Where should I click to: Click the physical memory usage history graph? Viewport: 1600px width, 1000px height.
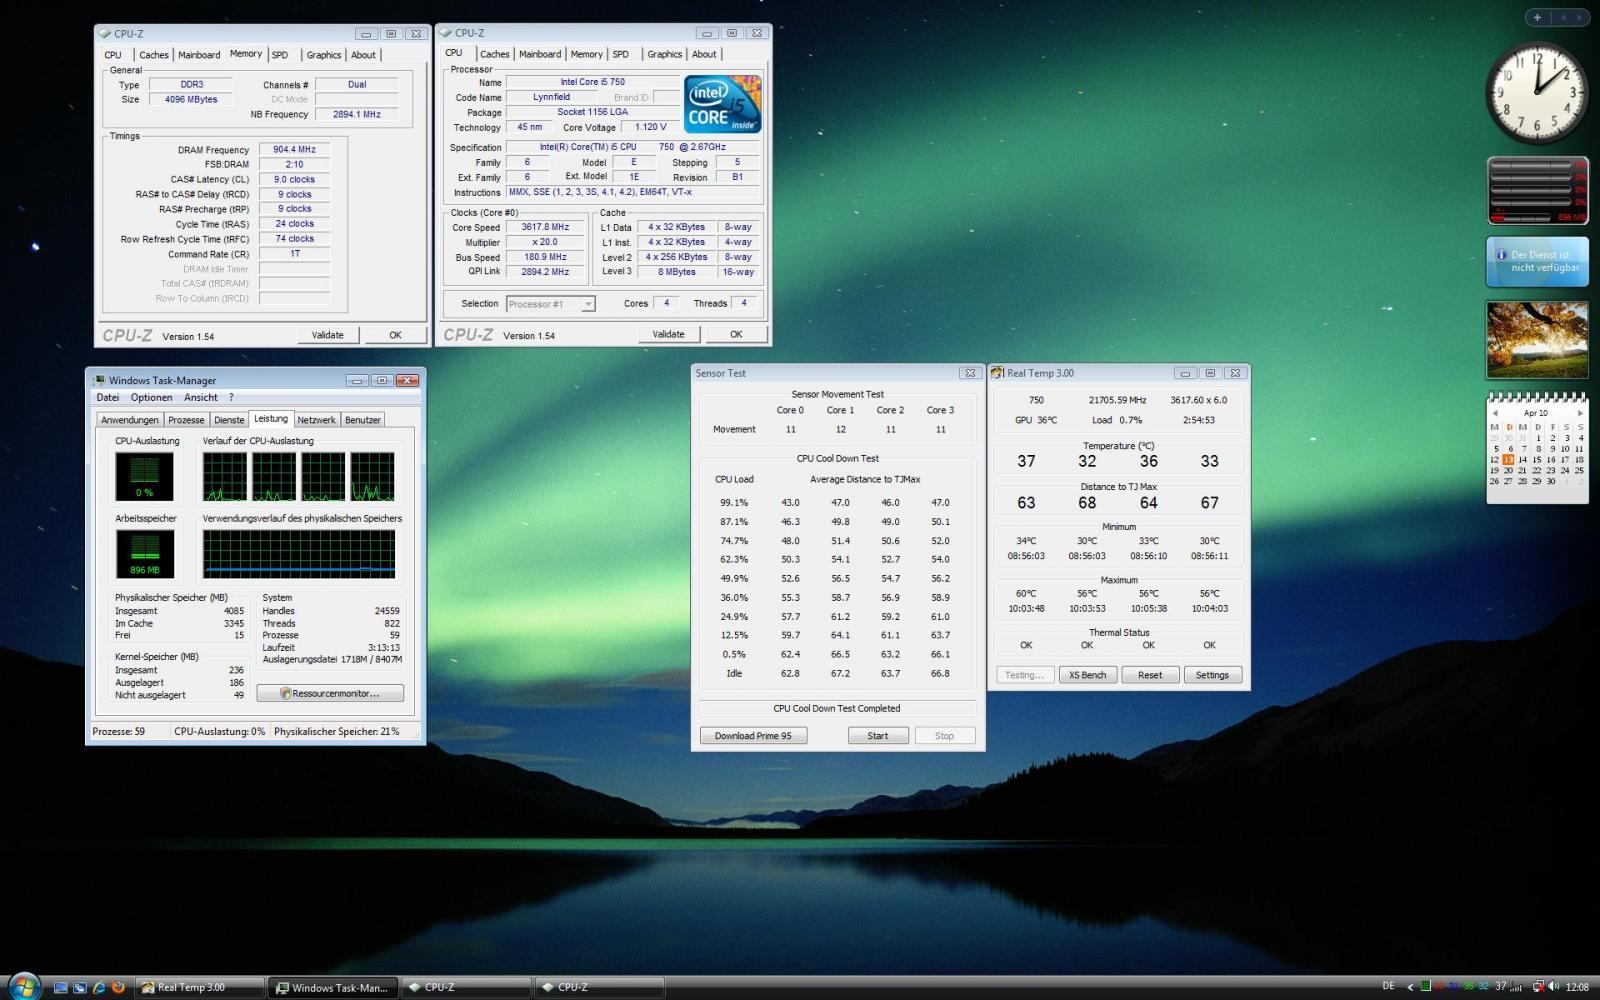pyautogui.click(x=299, y=554)
